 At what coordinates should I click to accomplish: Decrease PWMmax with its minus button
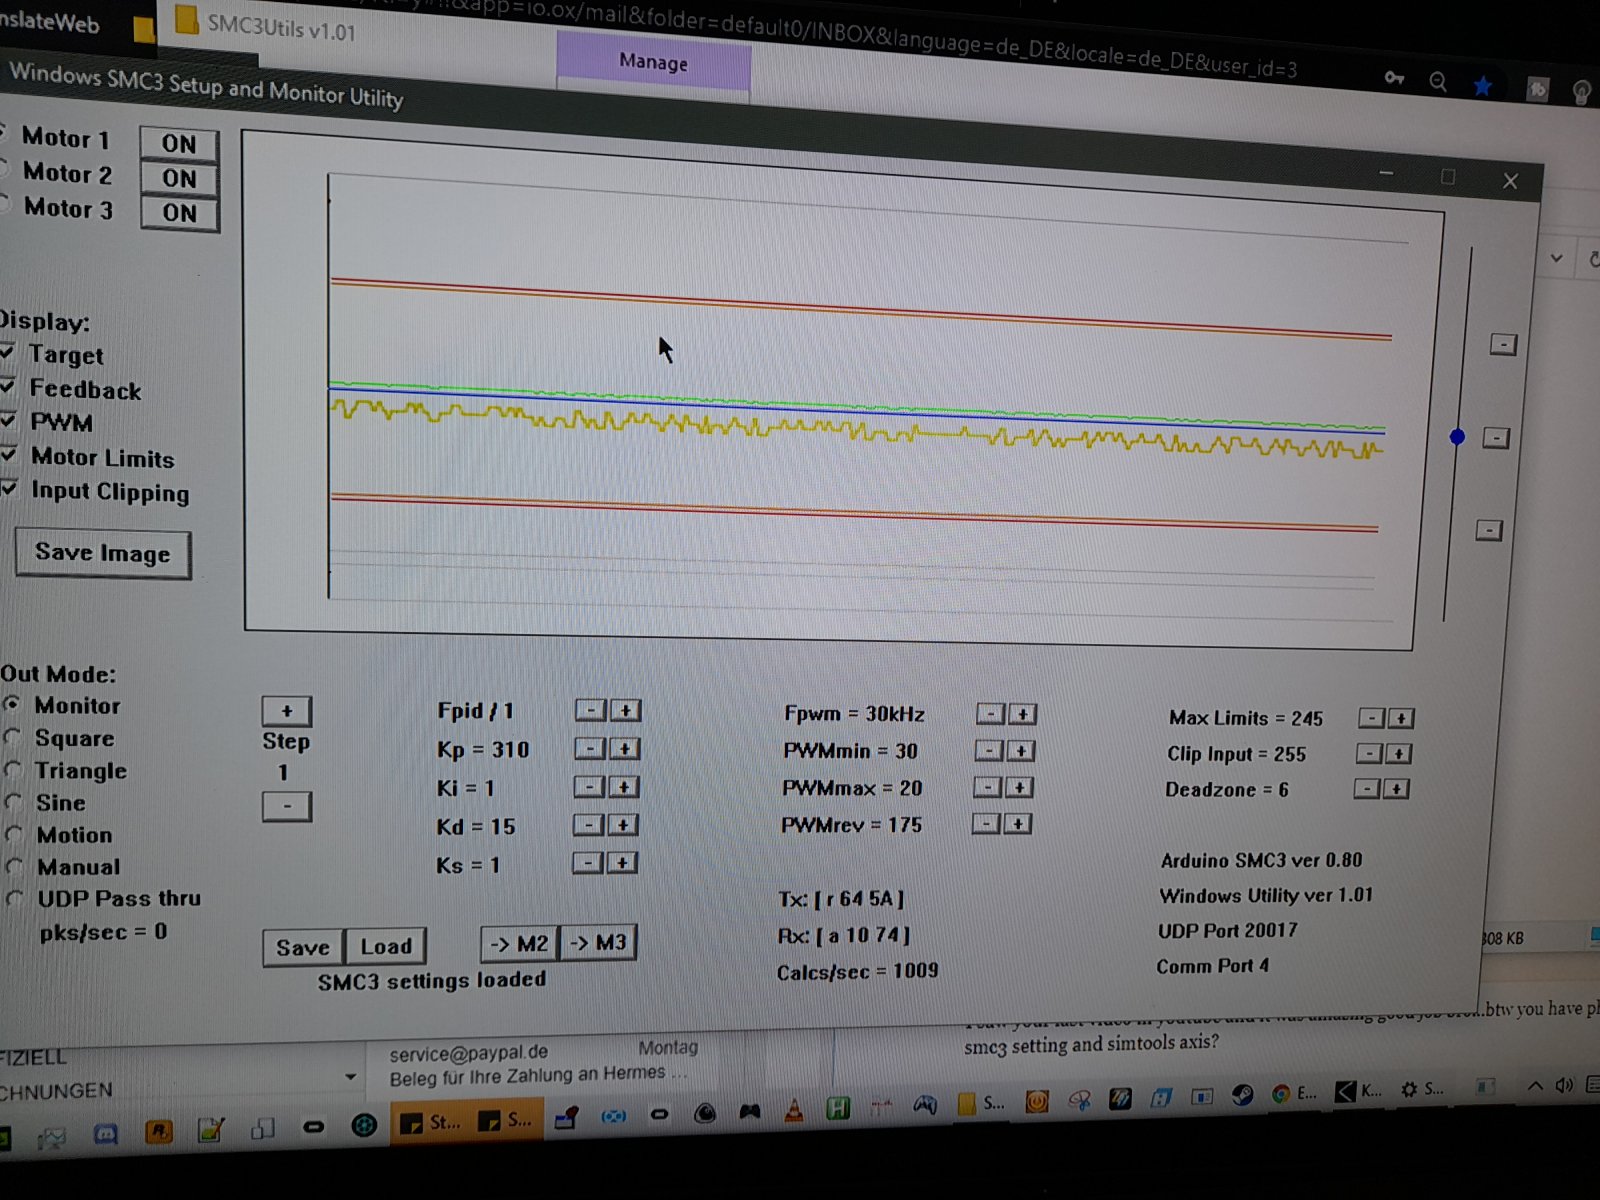coord(987,788)
